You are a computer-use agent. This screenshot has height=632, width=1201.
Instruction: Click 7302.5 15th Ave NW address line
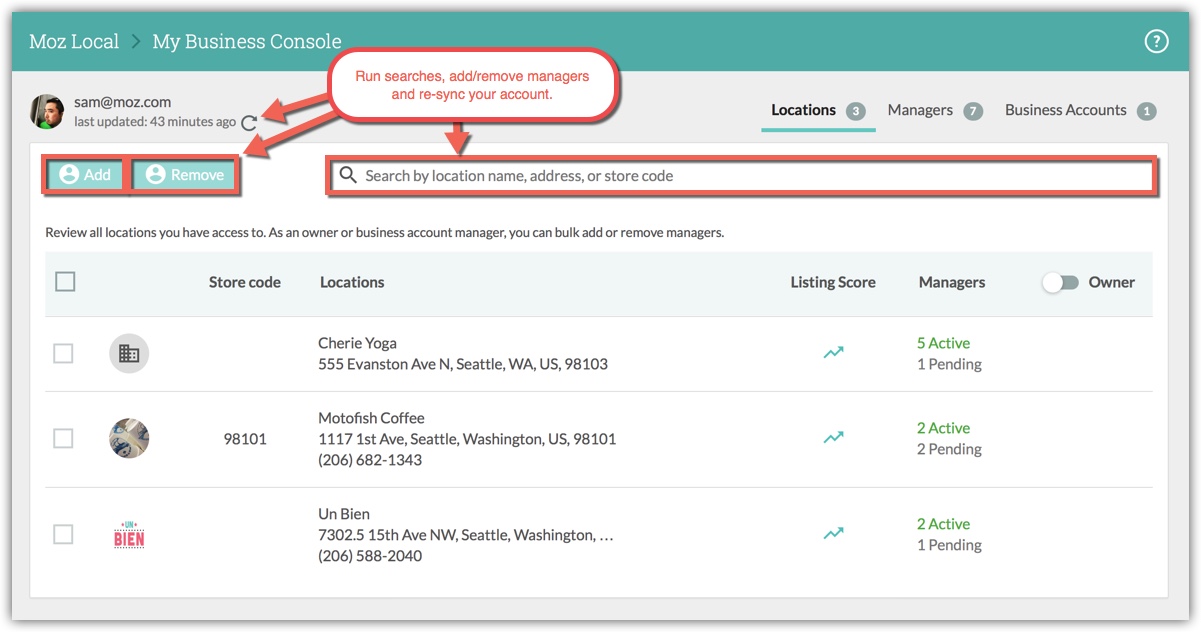click(466, 535)
